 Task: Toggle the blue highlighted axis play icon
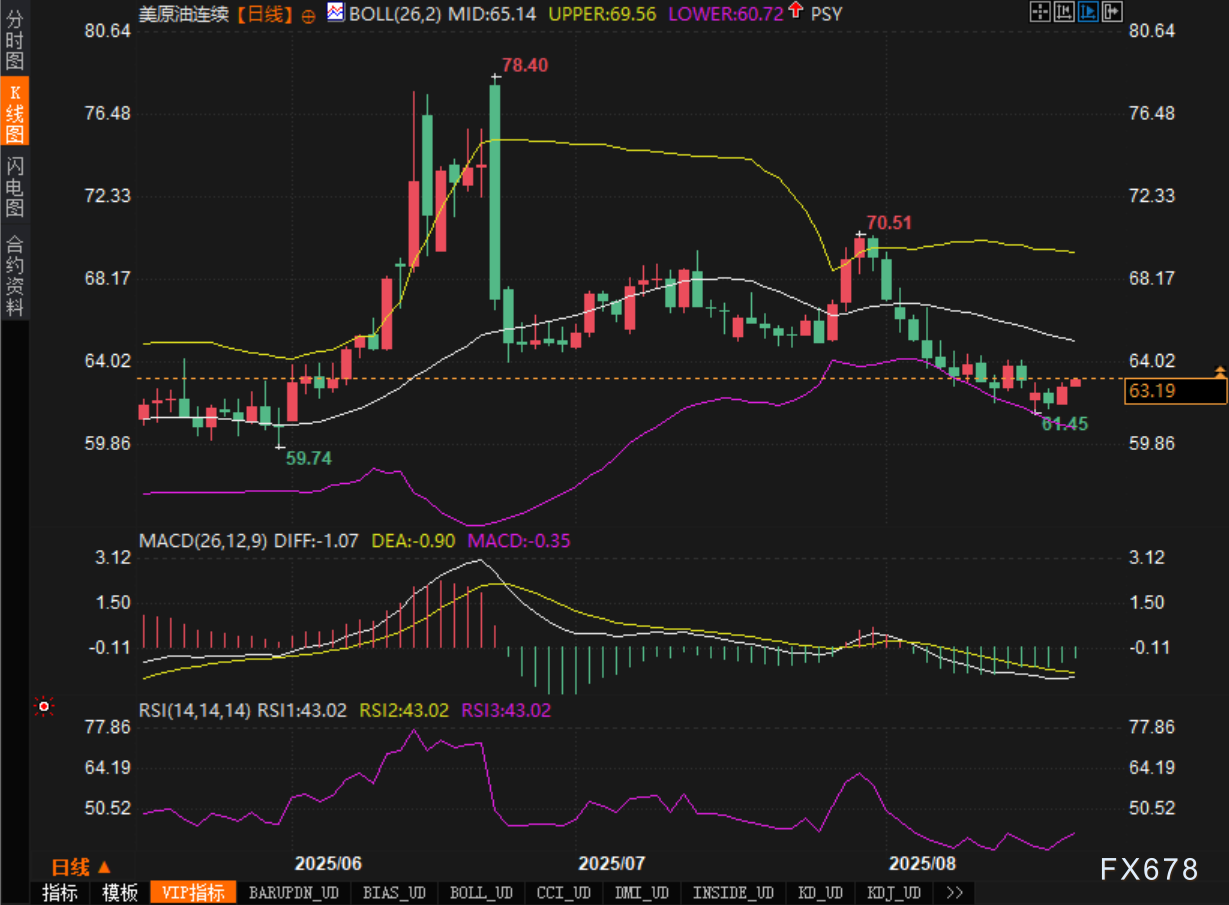tap(1087, 12)
